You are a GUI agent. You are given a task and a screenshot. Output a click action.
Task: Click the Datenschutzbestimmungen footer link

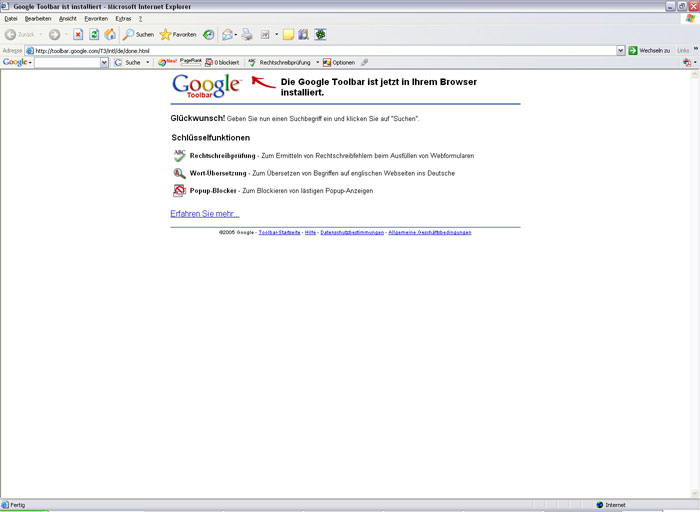pos(352,233)
